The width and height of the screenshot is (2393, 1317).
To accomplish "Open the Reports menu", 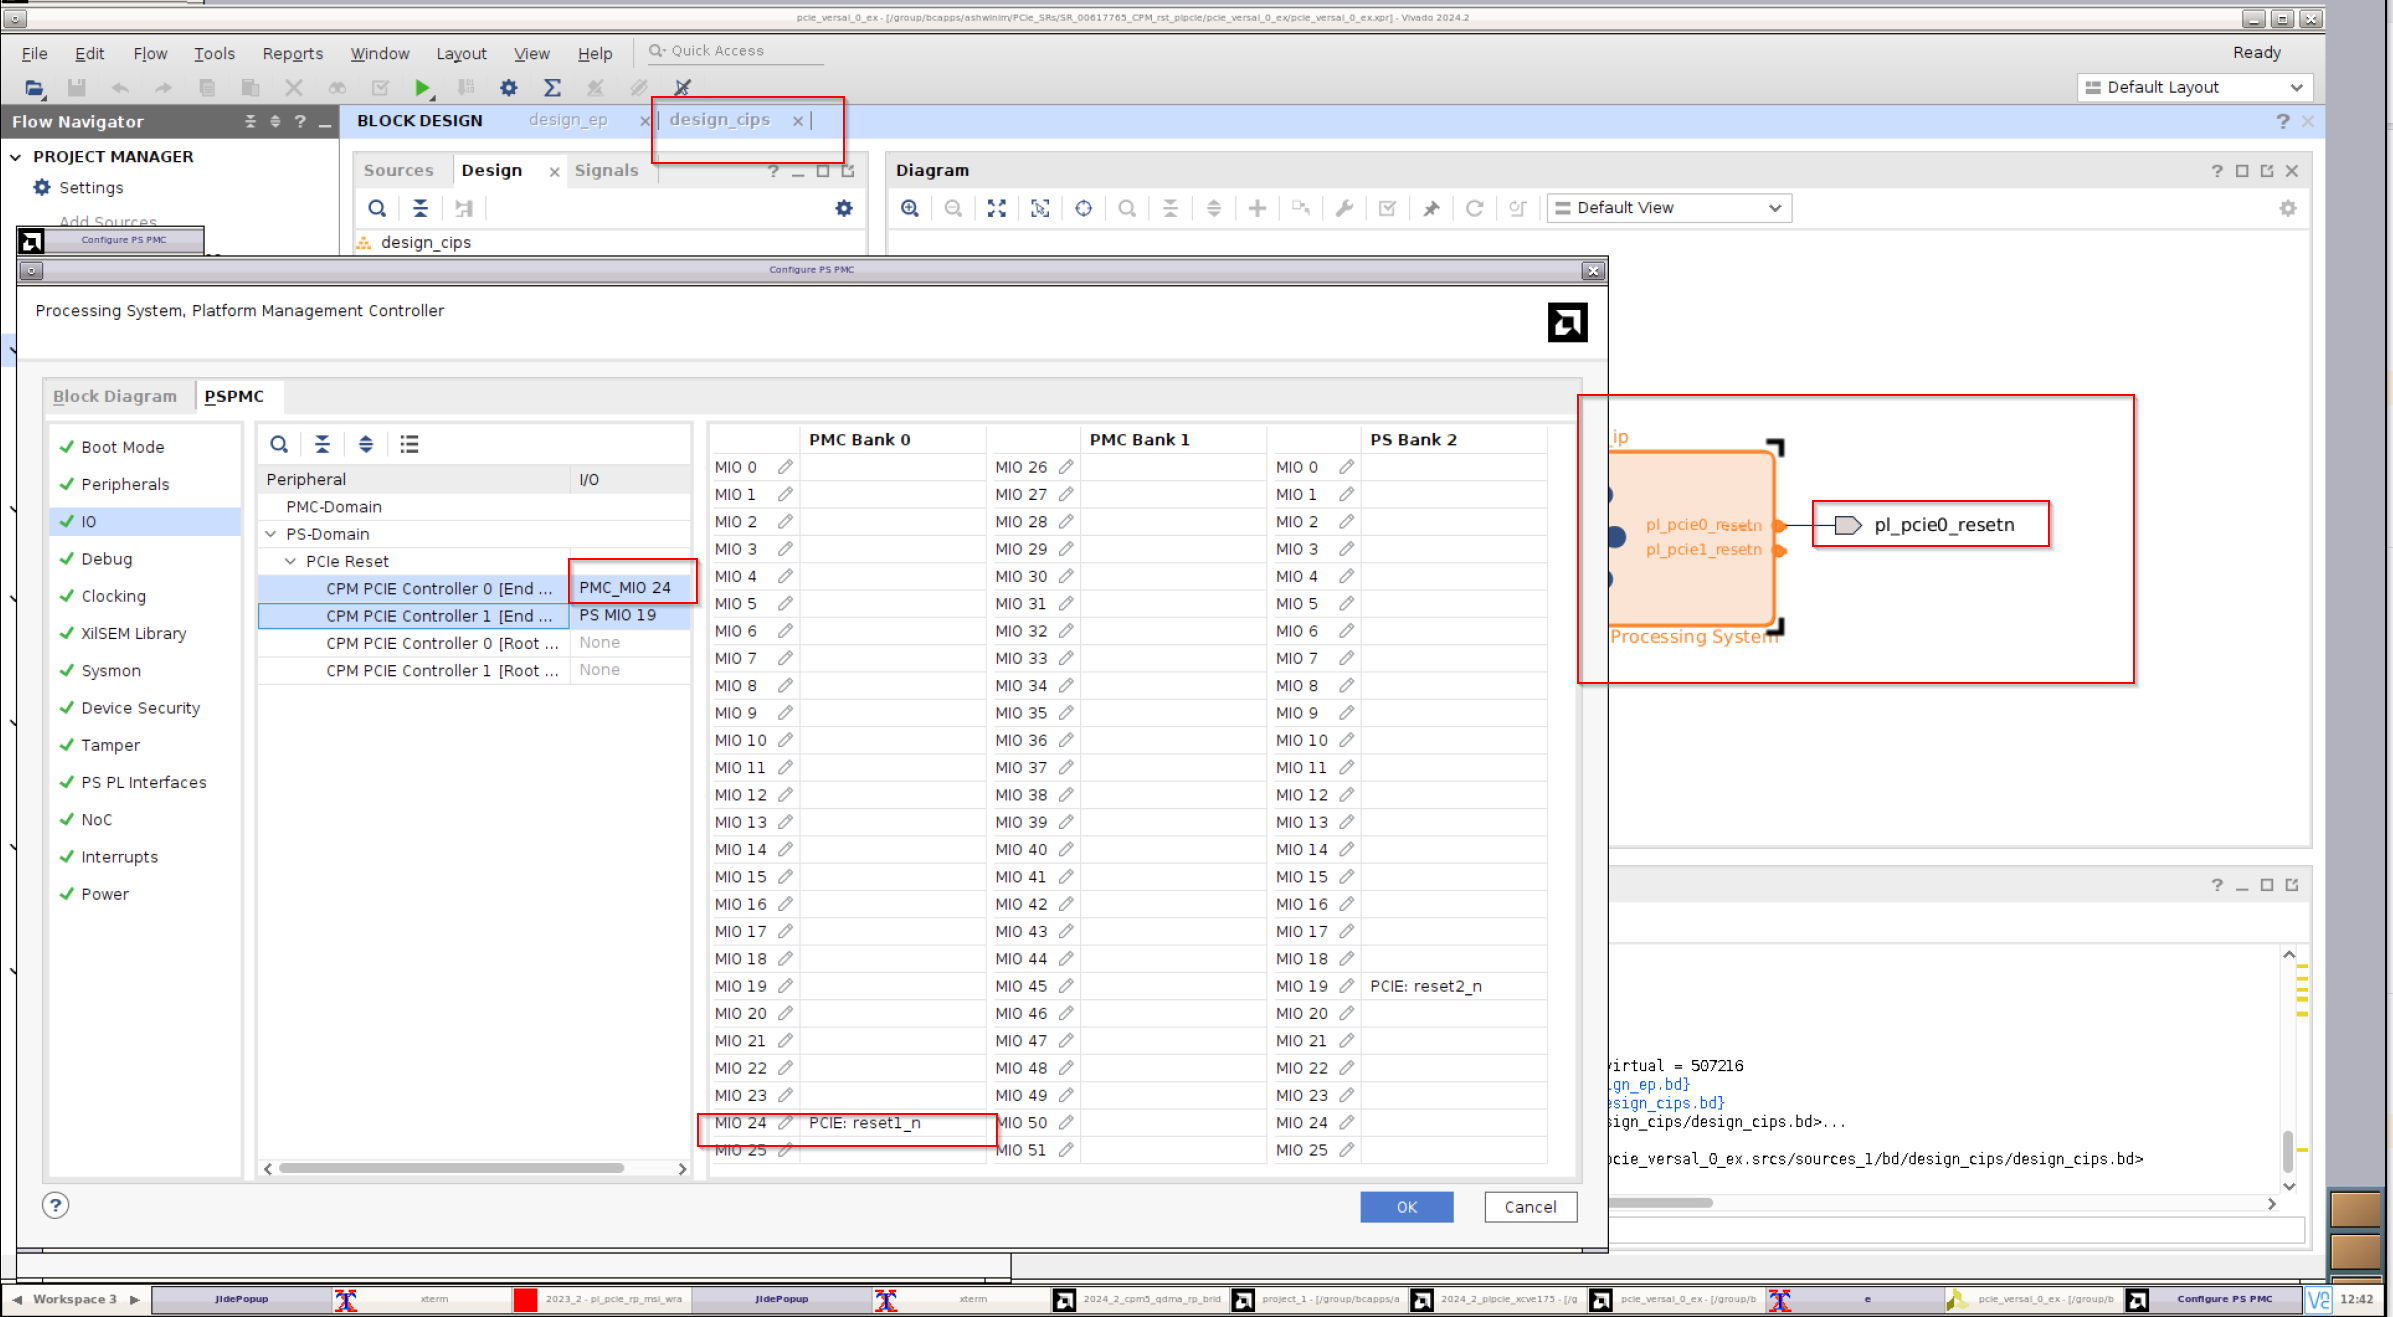I will (292, 54).
